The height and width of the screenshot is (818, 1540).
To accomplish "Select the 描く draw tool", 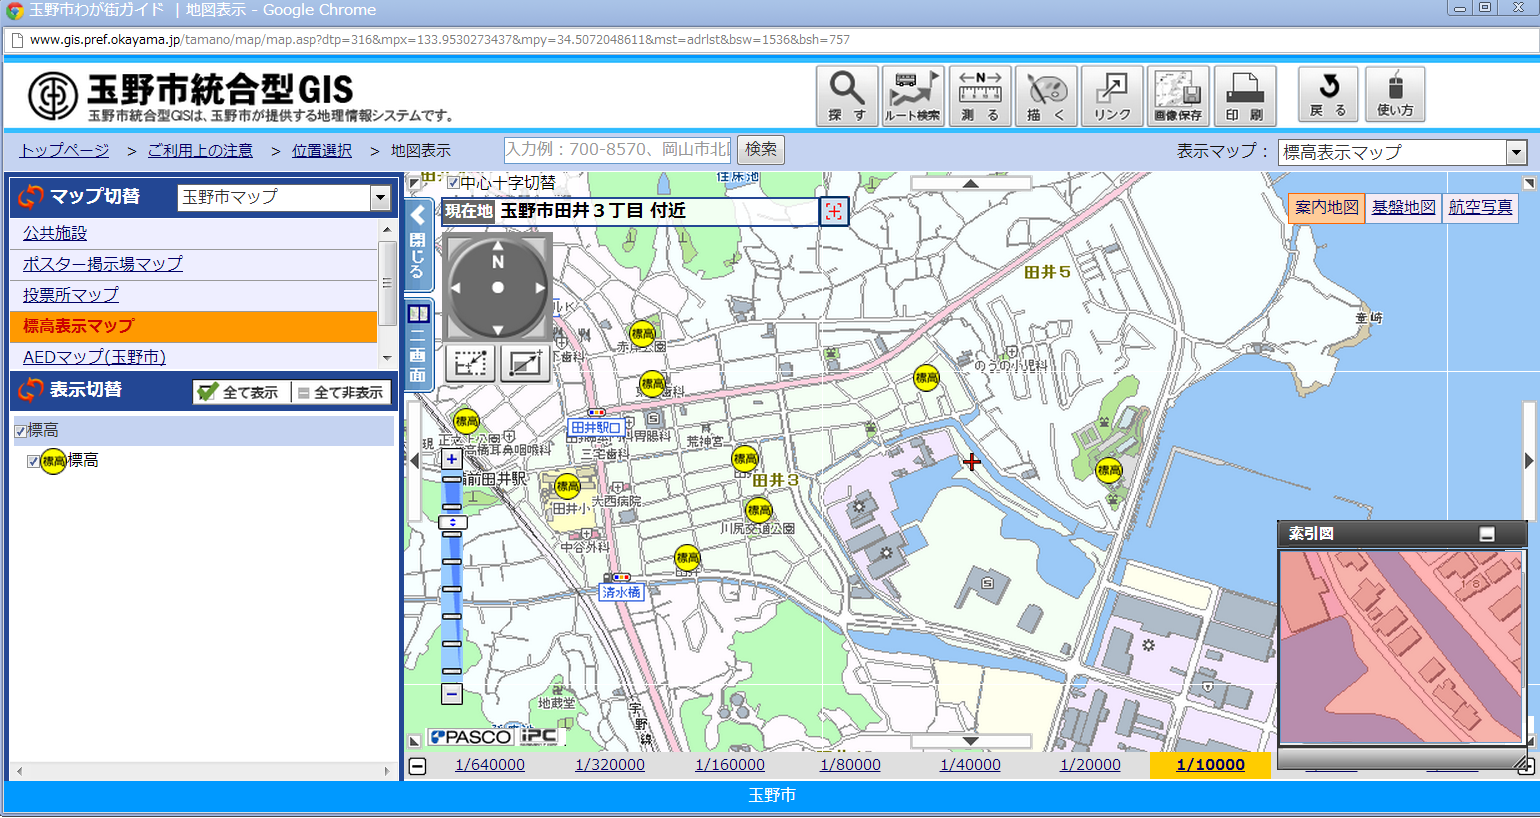I will 1046,96.
